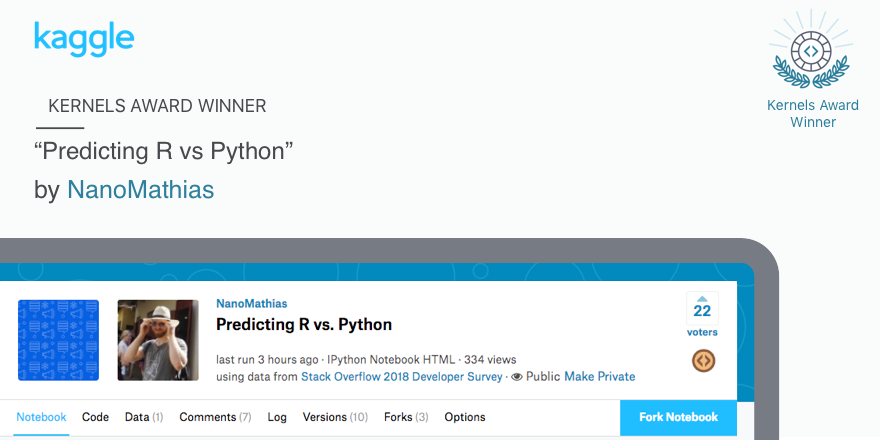Image resolution: width=880 pixels, height=440 pixels.
Task: View the Comments (7) tab
Action: 215,417
